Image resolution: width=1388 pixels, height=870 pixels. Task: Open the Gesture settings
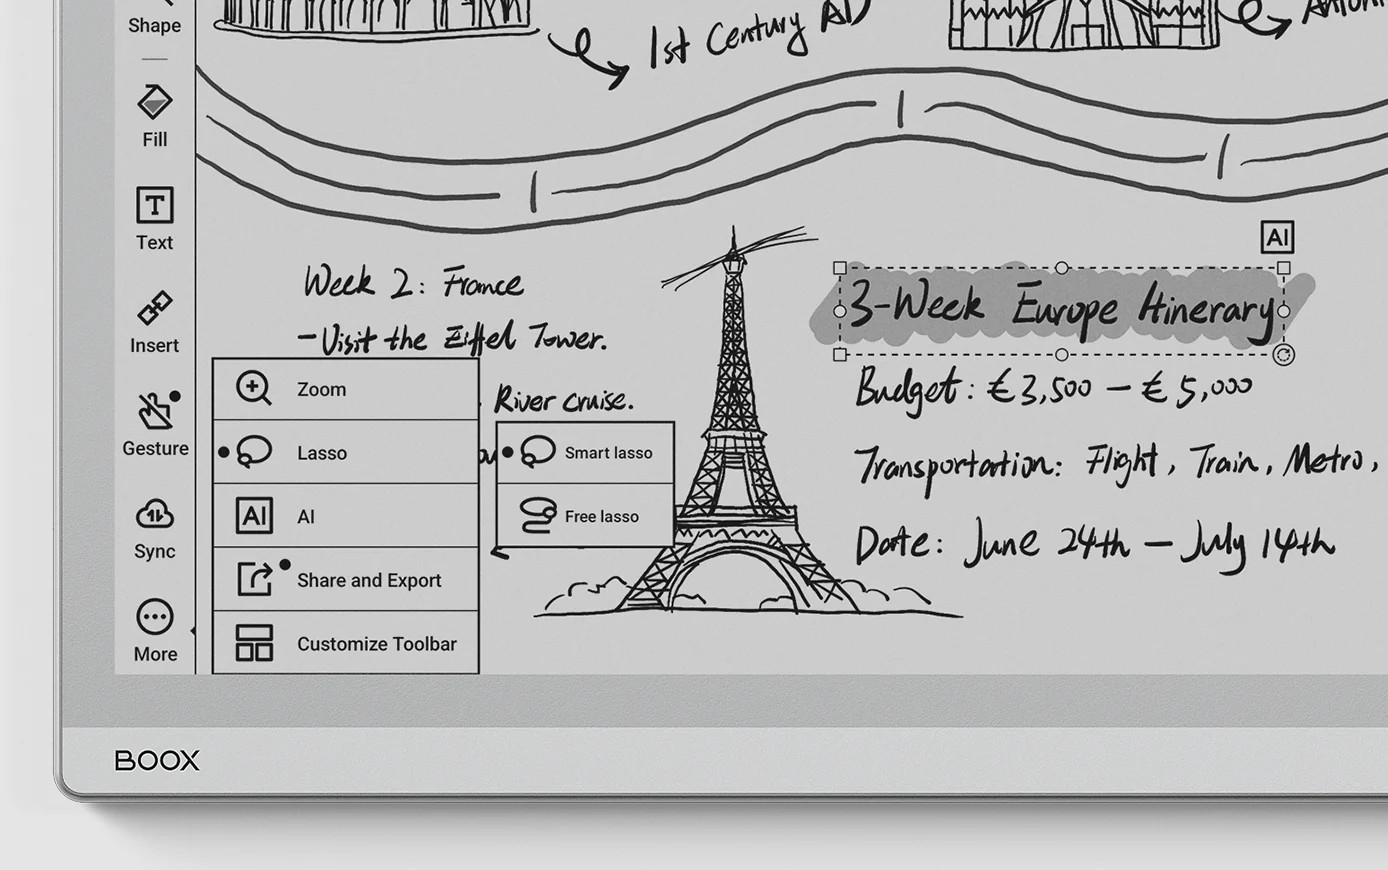154,424
